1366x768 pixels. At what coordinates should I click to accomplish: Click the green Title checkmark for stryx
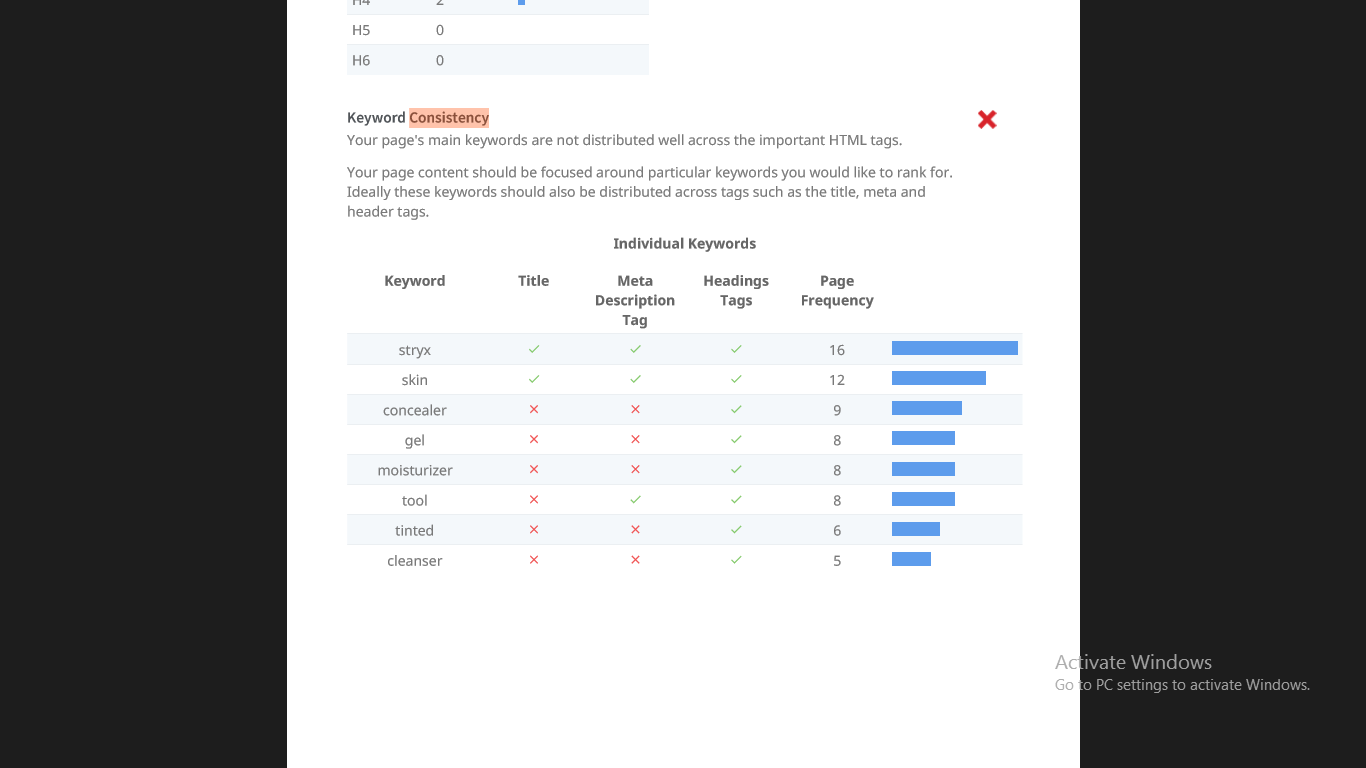[534, 349]
